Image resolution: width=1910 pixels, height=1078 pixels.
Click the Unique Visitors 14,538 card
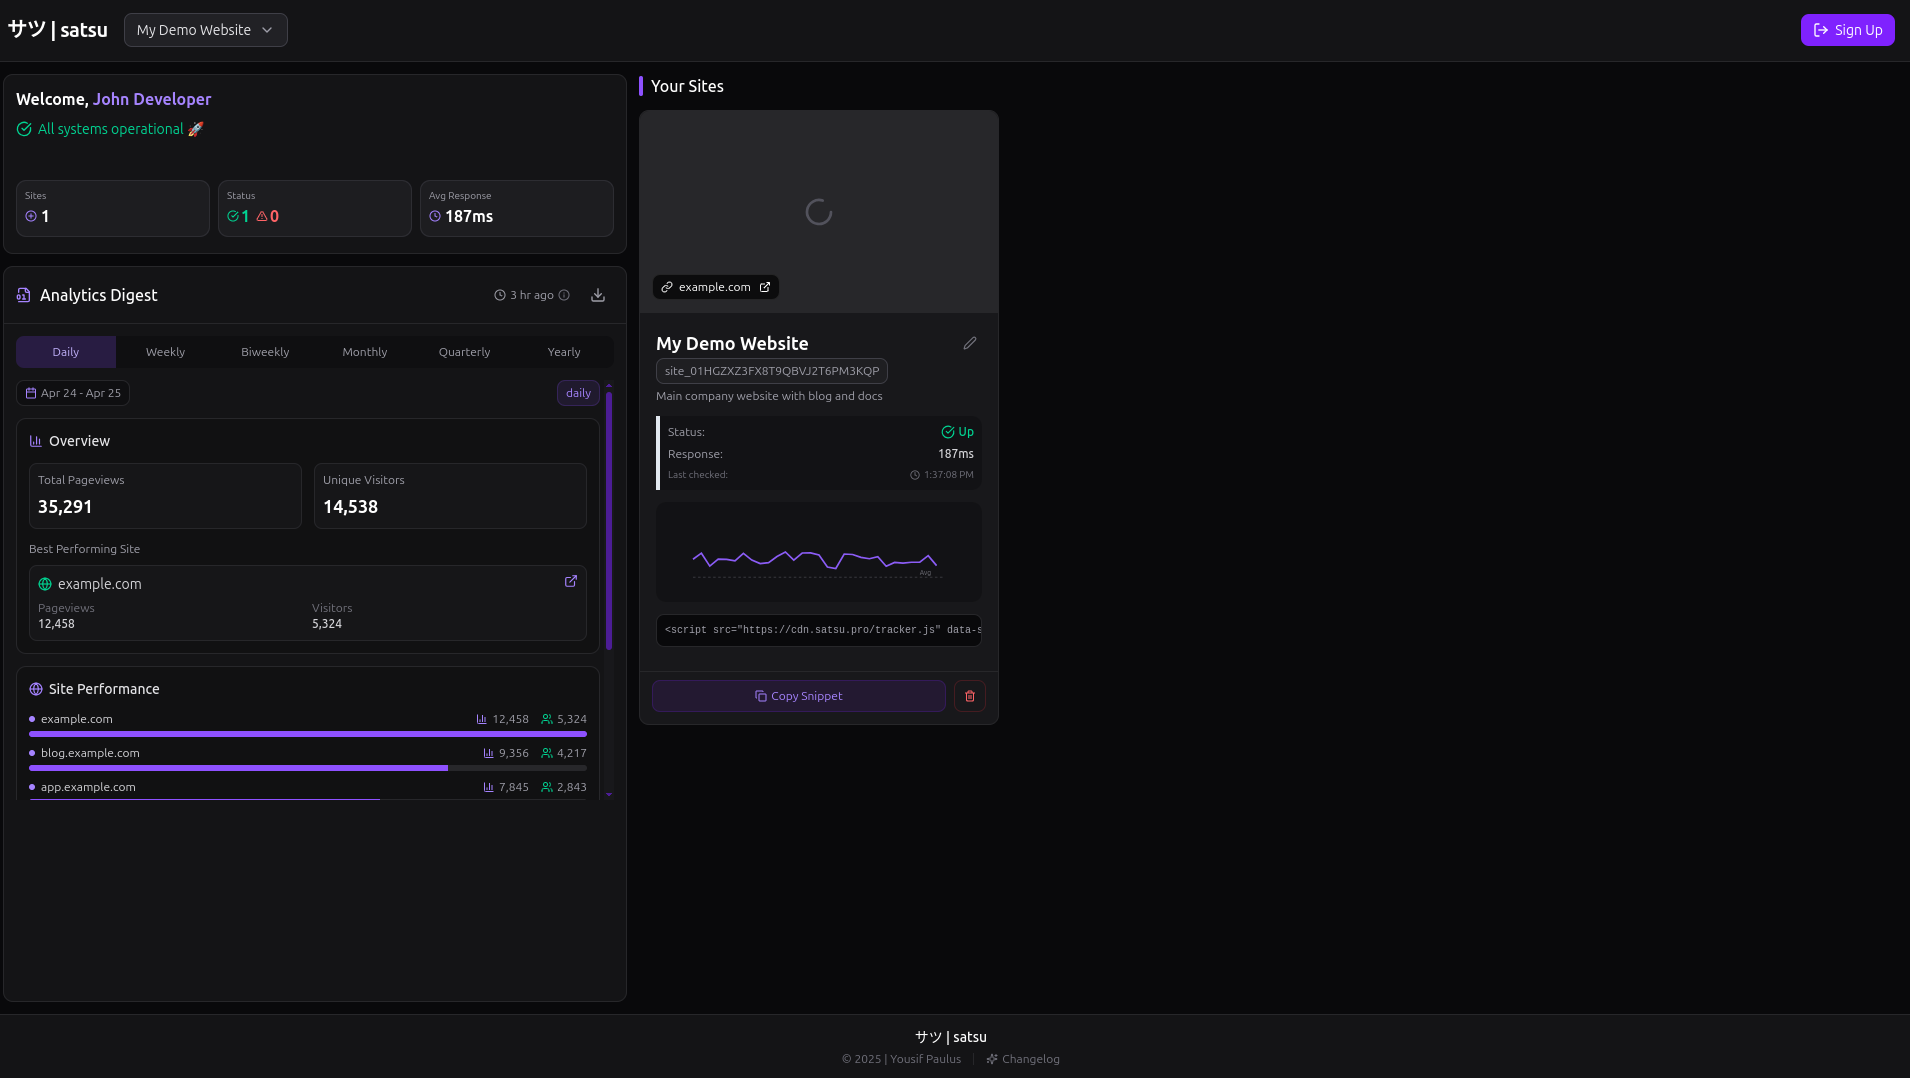pyautogui.click(x=450, y=496)
